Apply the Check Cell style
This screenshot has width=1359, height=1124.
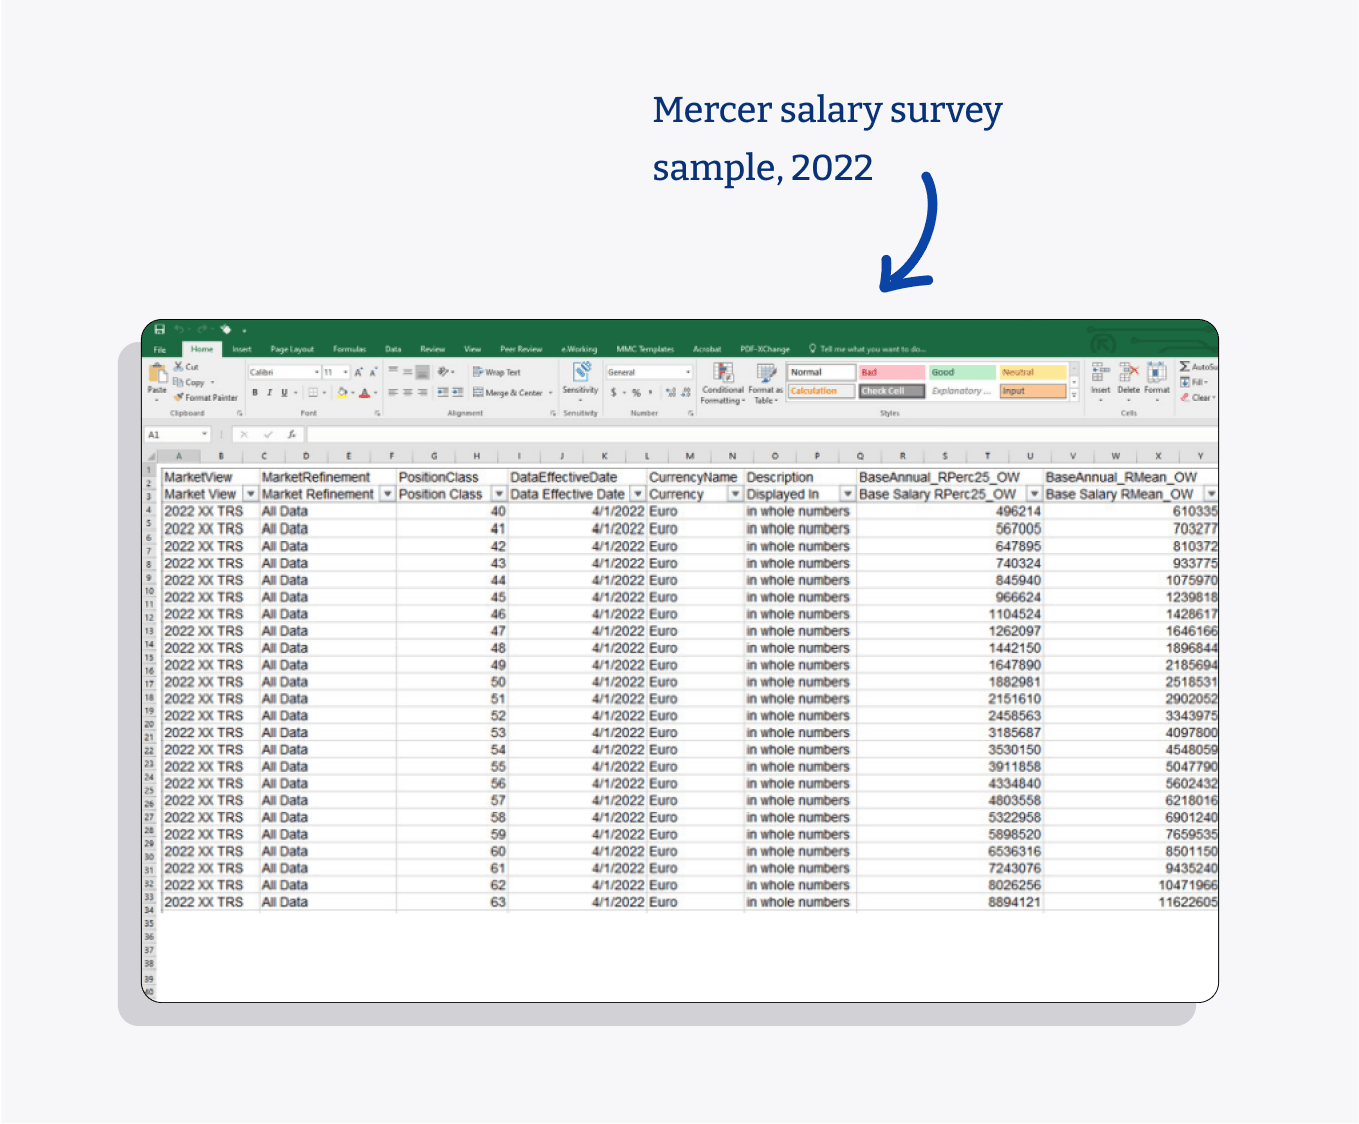(892, 391)
